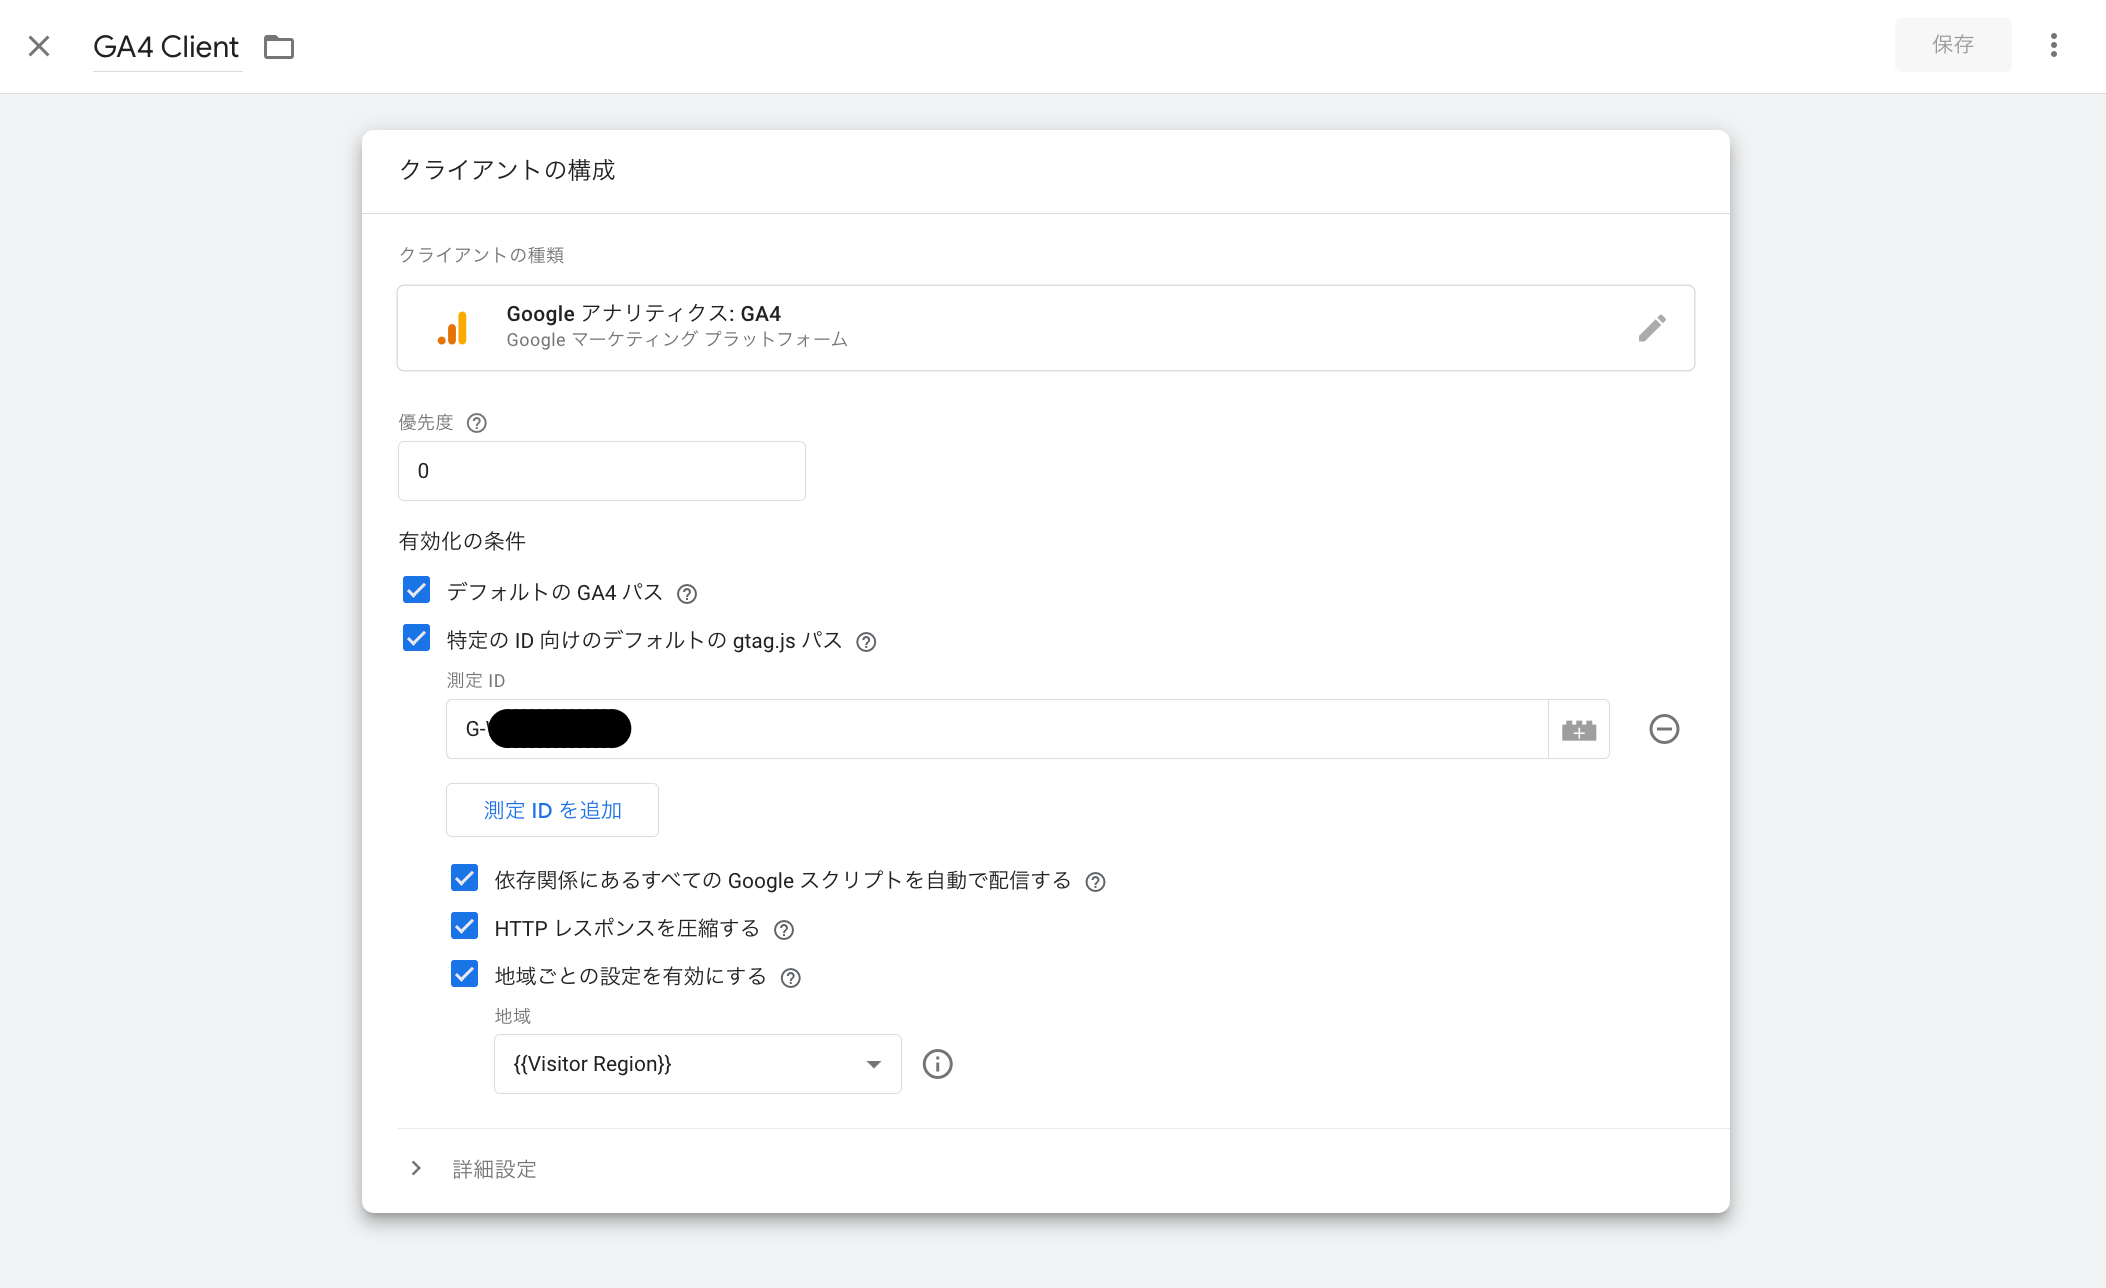Click the GA4 Client title to rename it
This screenshot has width=2106, height=1288.
[x=166, y=46]
